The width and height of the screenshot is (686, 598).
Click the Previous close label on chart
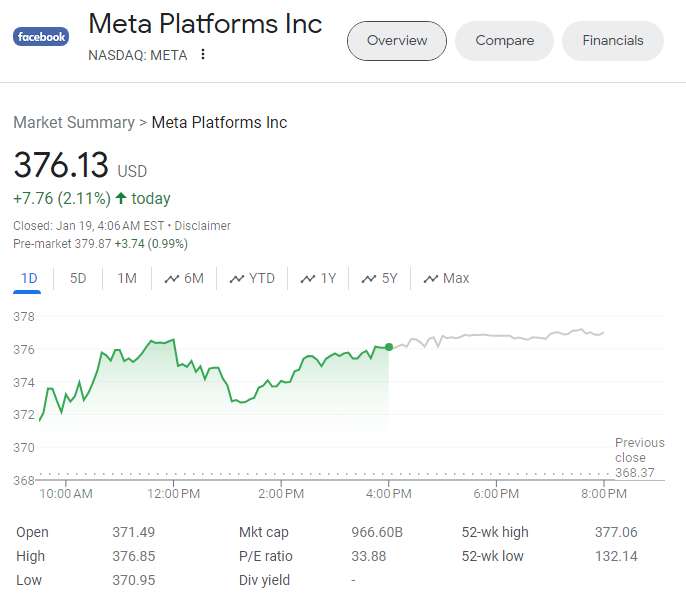click(639, 450)
